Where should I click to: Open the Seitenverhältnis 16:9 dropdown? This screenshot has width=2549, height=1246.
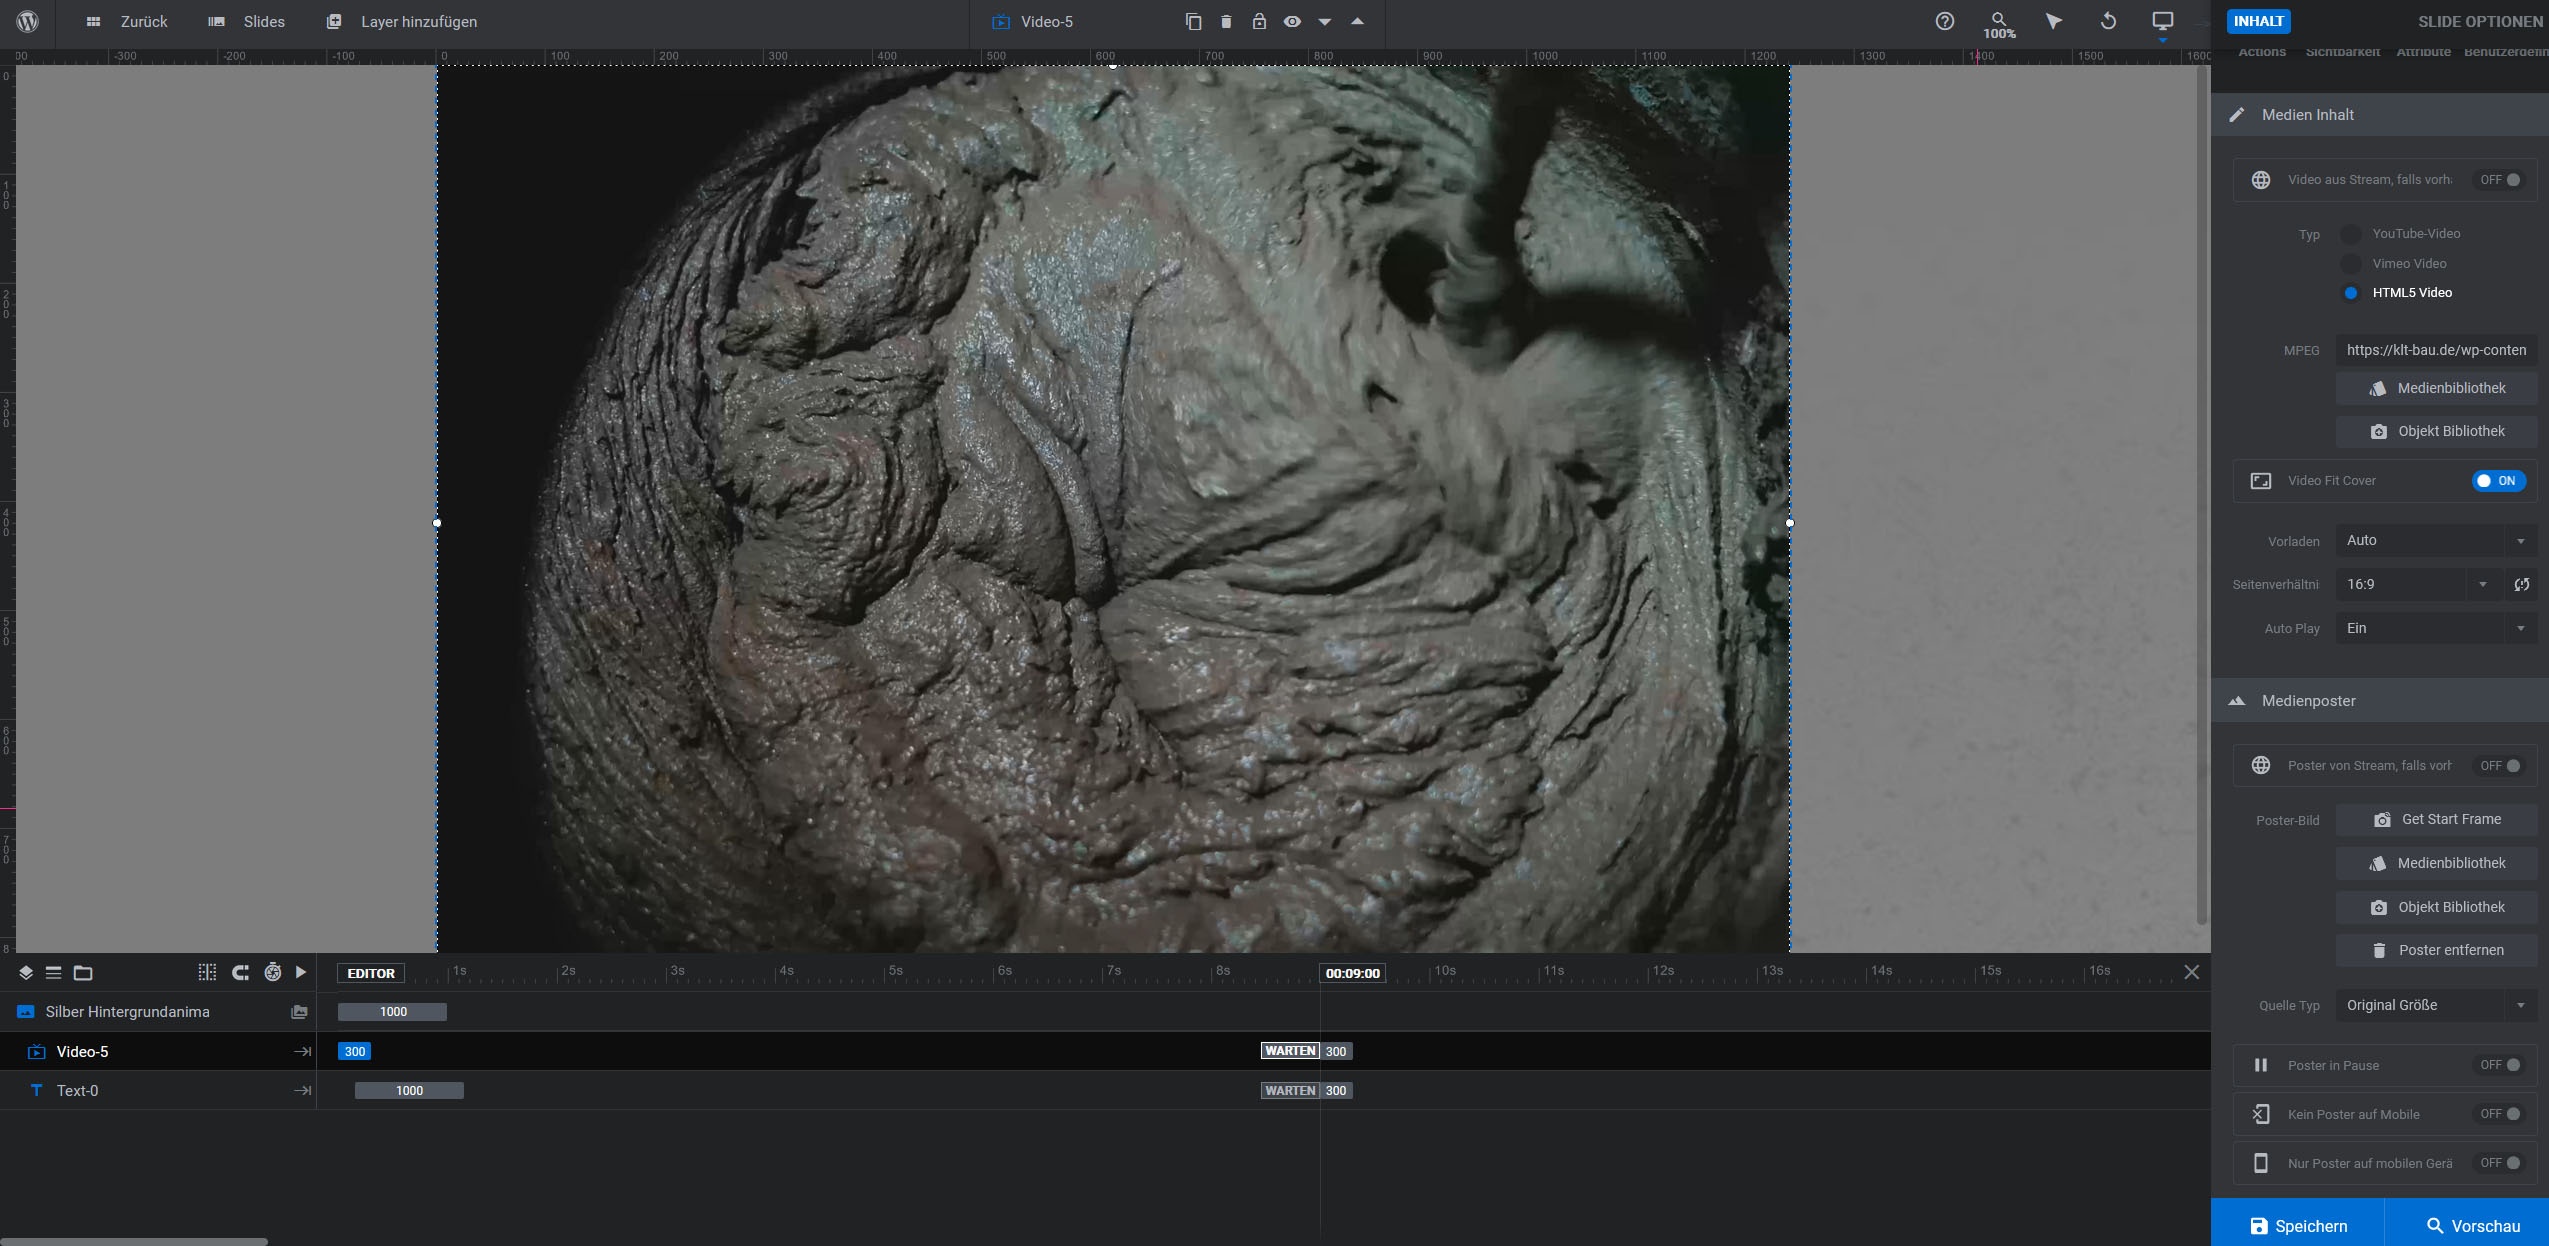coord(2417,584)
